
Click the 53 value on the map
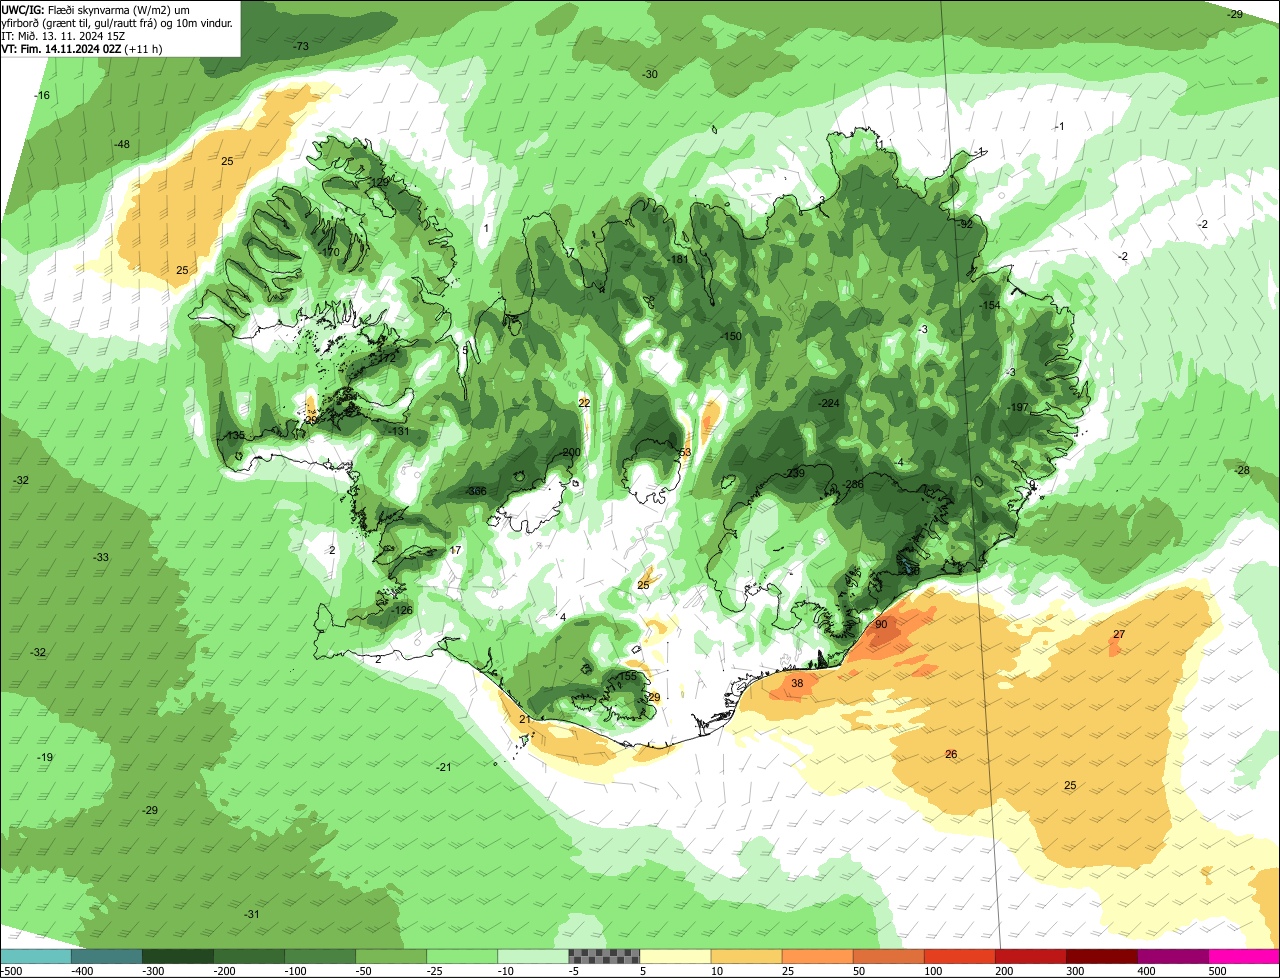(685, 452)
